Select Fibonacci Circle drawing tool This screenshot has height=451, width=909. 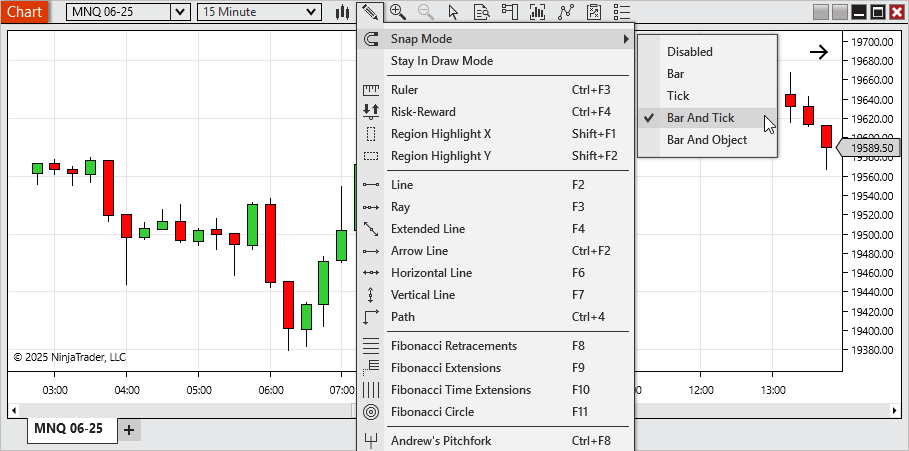point(432,412)
